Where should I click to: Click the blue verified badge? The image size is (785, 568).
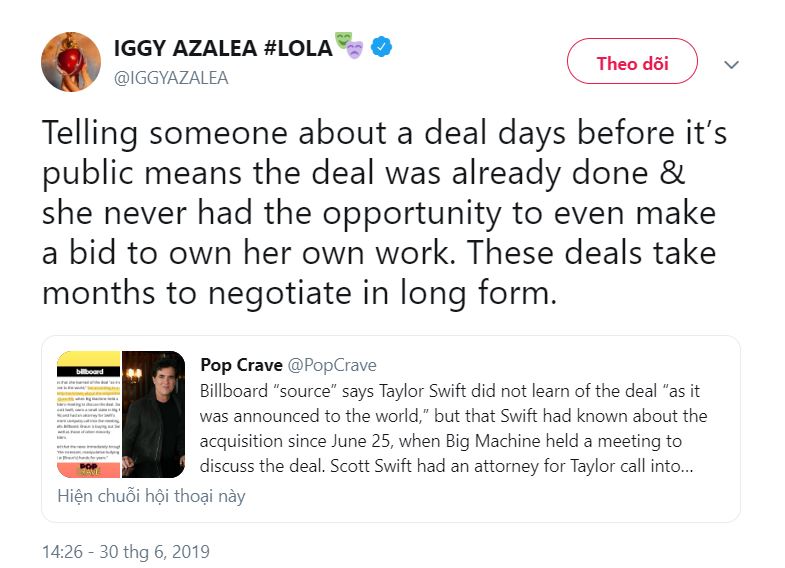point(381,46)
